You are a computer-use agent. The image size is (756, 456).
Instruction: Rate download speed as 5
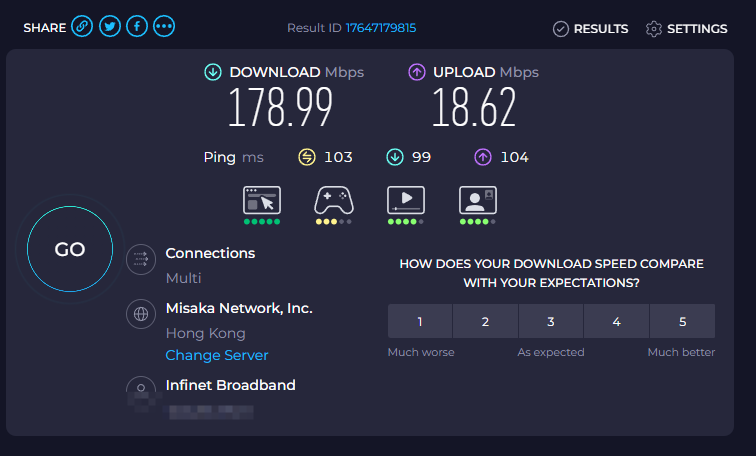[x=682, y=321]
